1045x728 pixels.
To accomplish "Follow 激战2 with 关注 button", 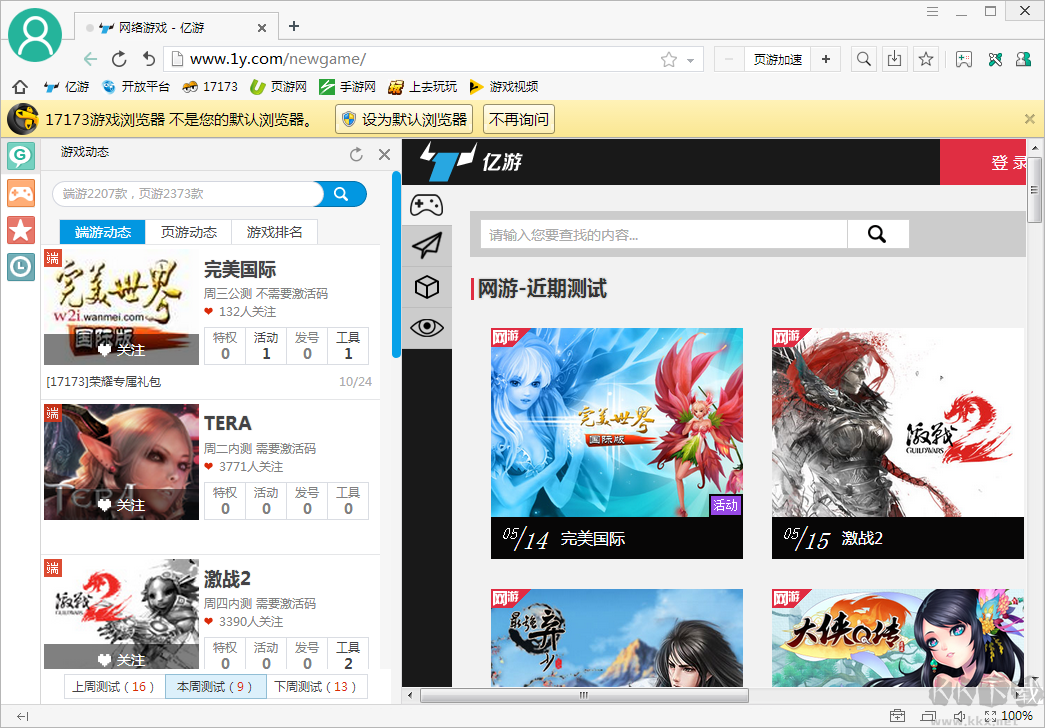I will [x=121, y=659].
